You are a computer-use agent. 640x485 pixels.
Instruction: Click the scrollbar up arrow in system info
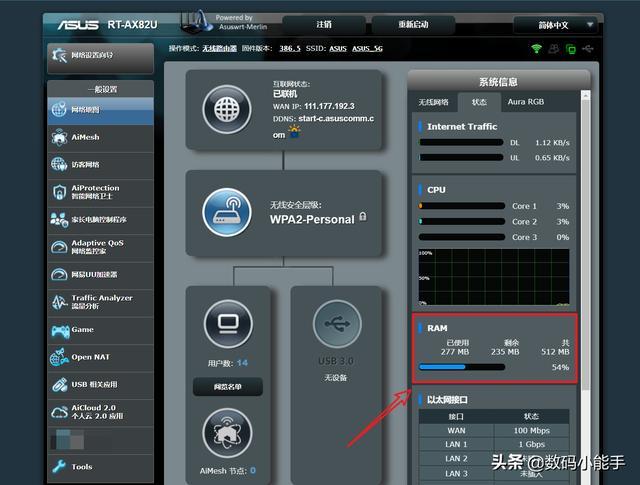click(x=586, y=96)
